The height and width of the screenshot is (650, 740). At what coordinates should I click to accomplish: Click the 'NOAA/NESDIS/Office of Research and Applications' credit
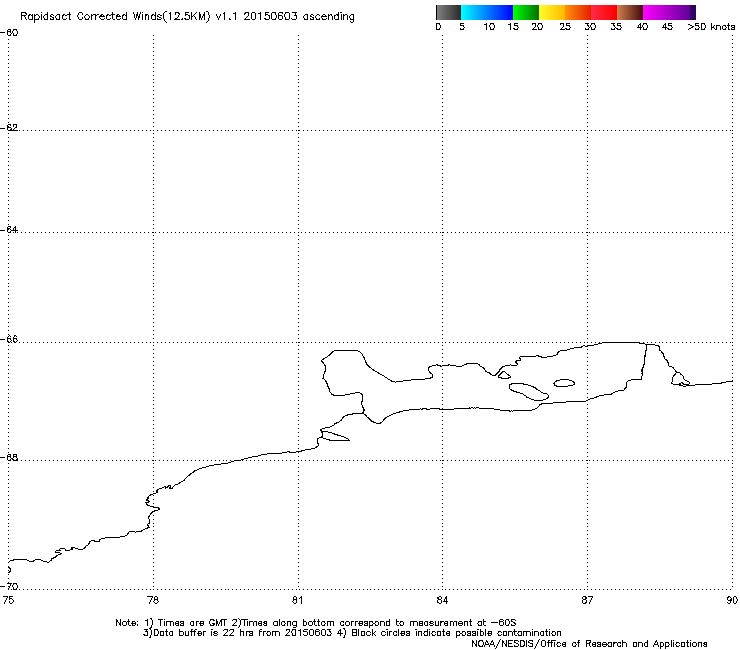pyautogui.click(x=589, y=644)
